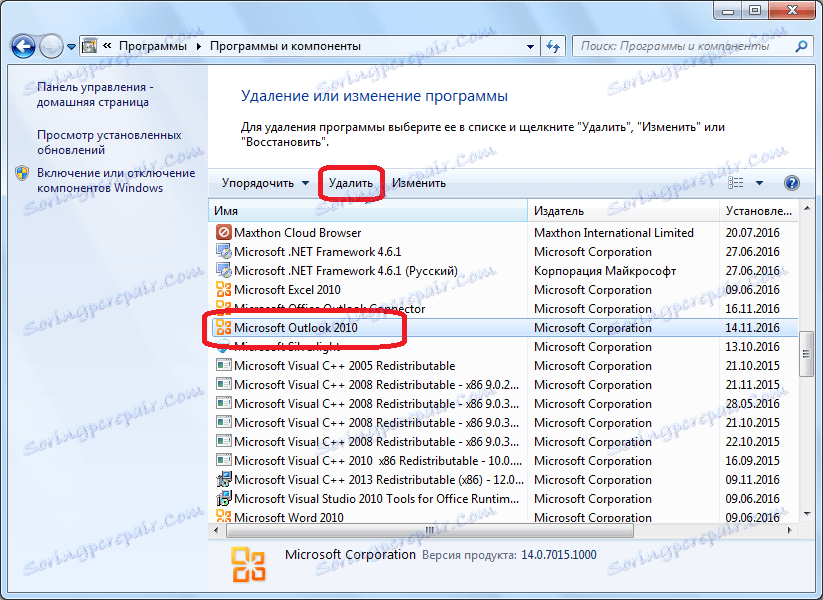823x600 pixels.
Task: Select Microsoft Visual C++ 2005 Redistributable name
Action: coord(344,366)
